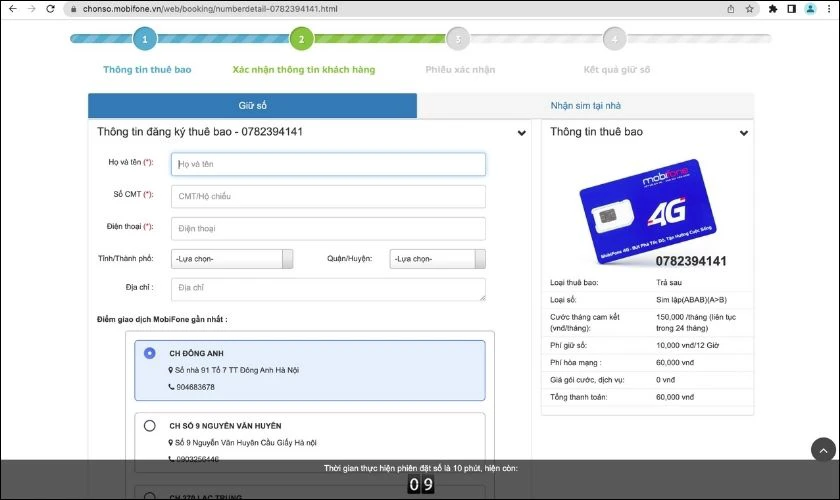Select CH SỐ 9 NGUYỄN VĂN HUYÊN radio button

150,425
